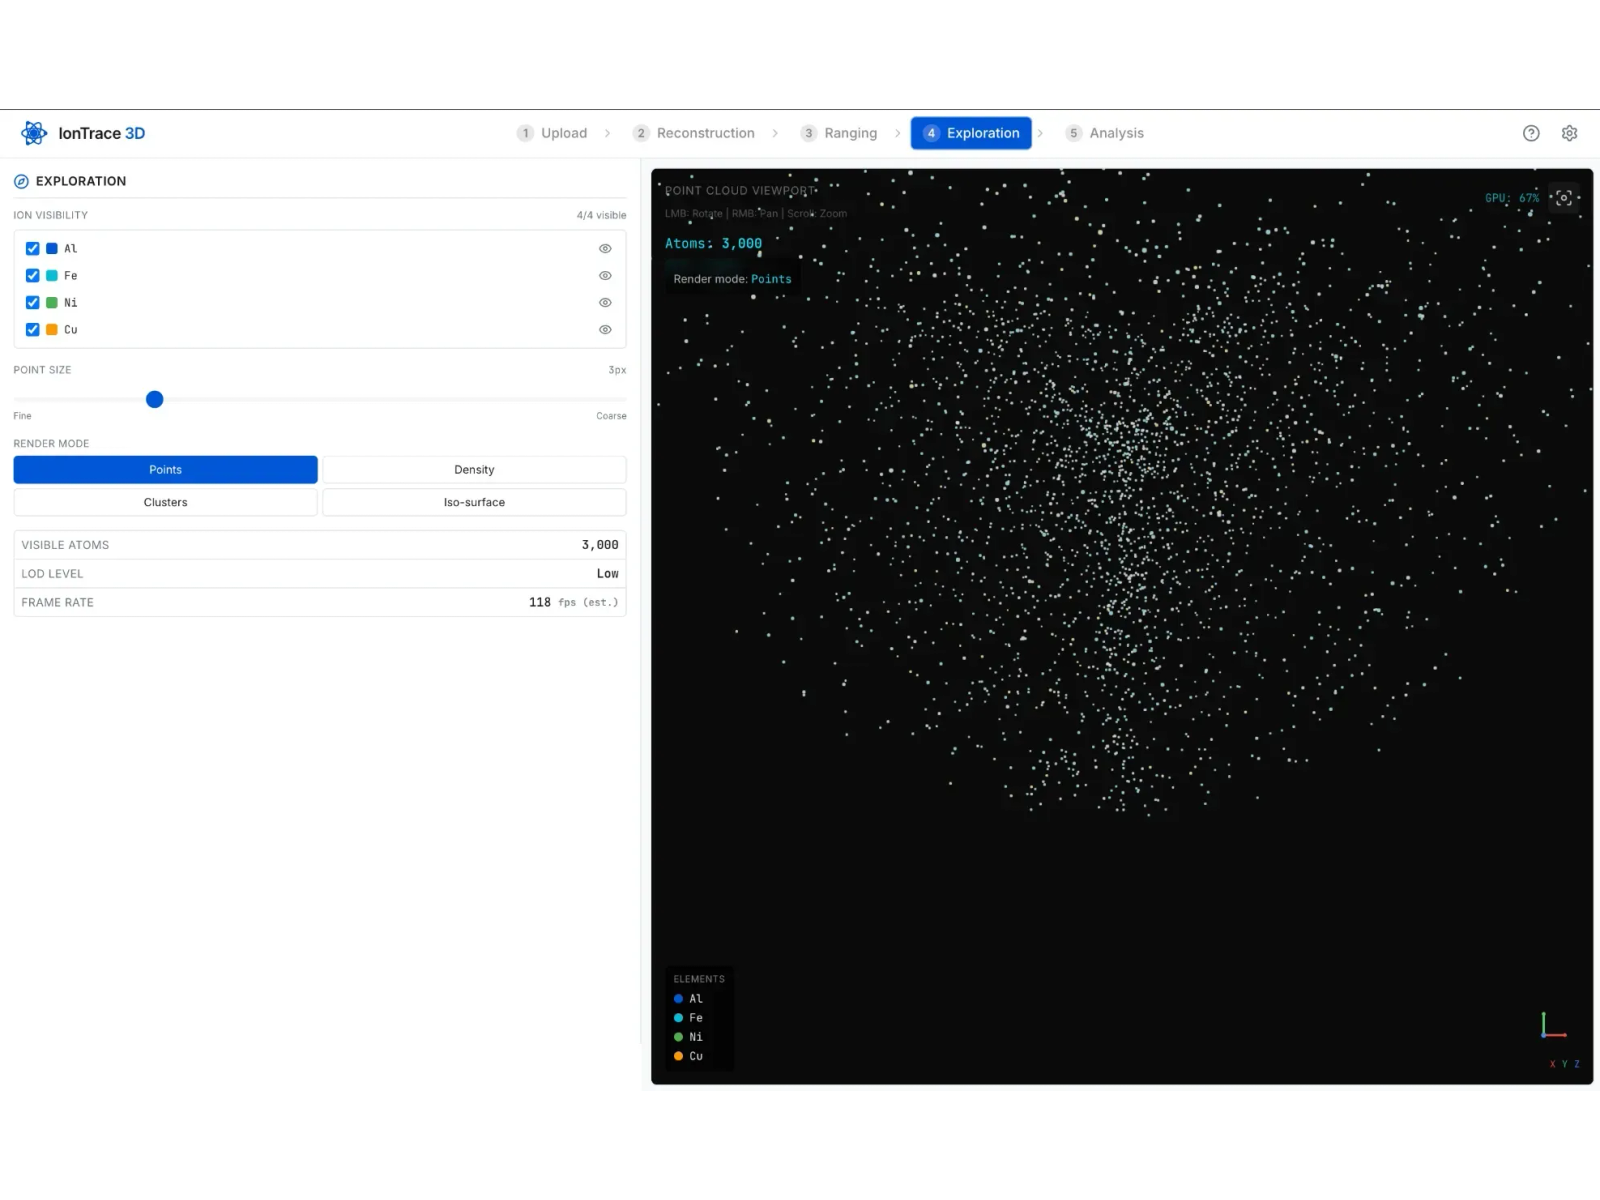This screenshot has height=1200, width=1600.
Task: Click the Render mode: Points viewport label
Action: pos(732,279)
